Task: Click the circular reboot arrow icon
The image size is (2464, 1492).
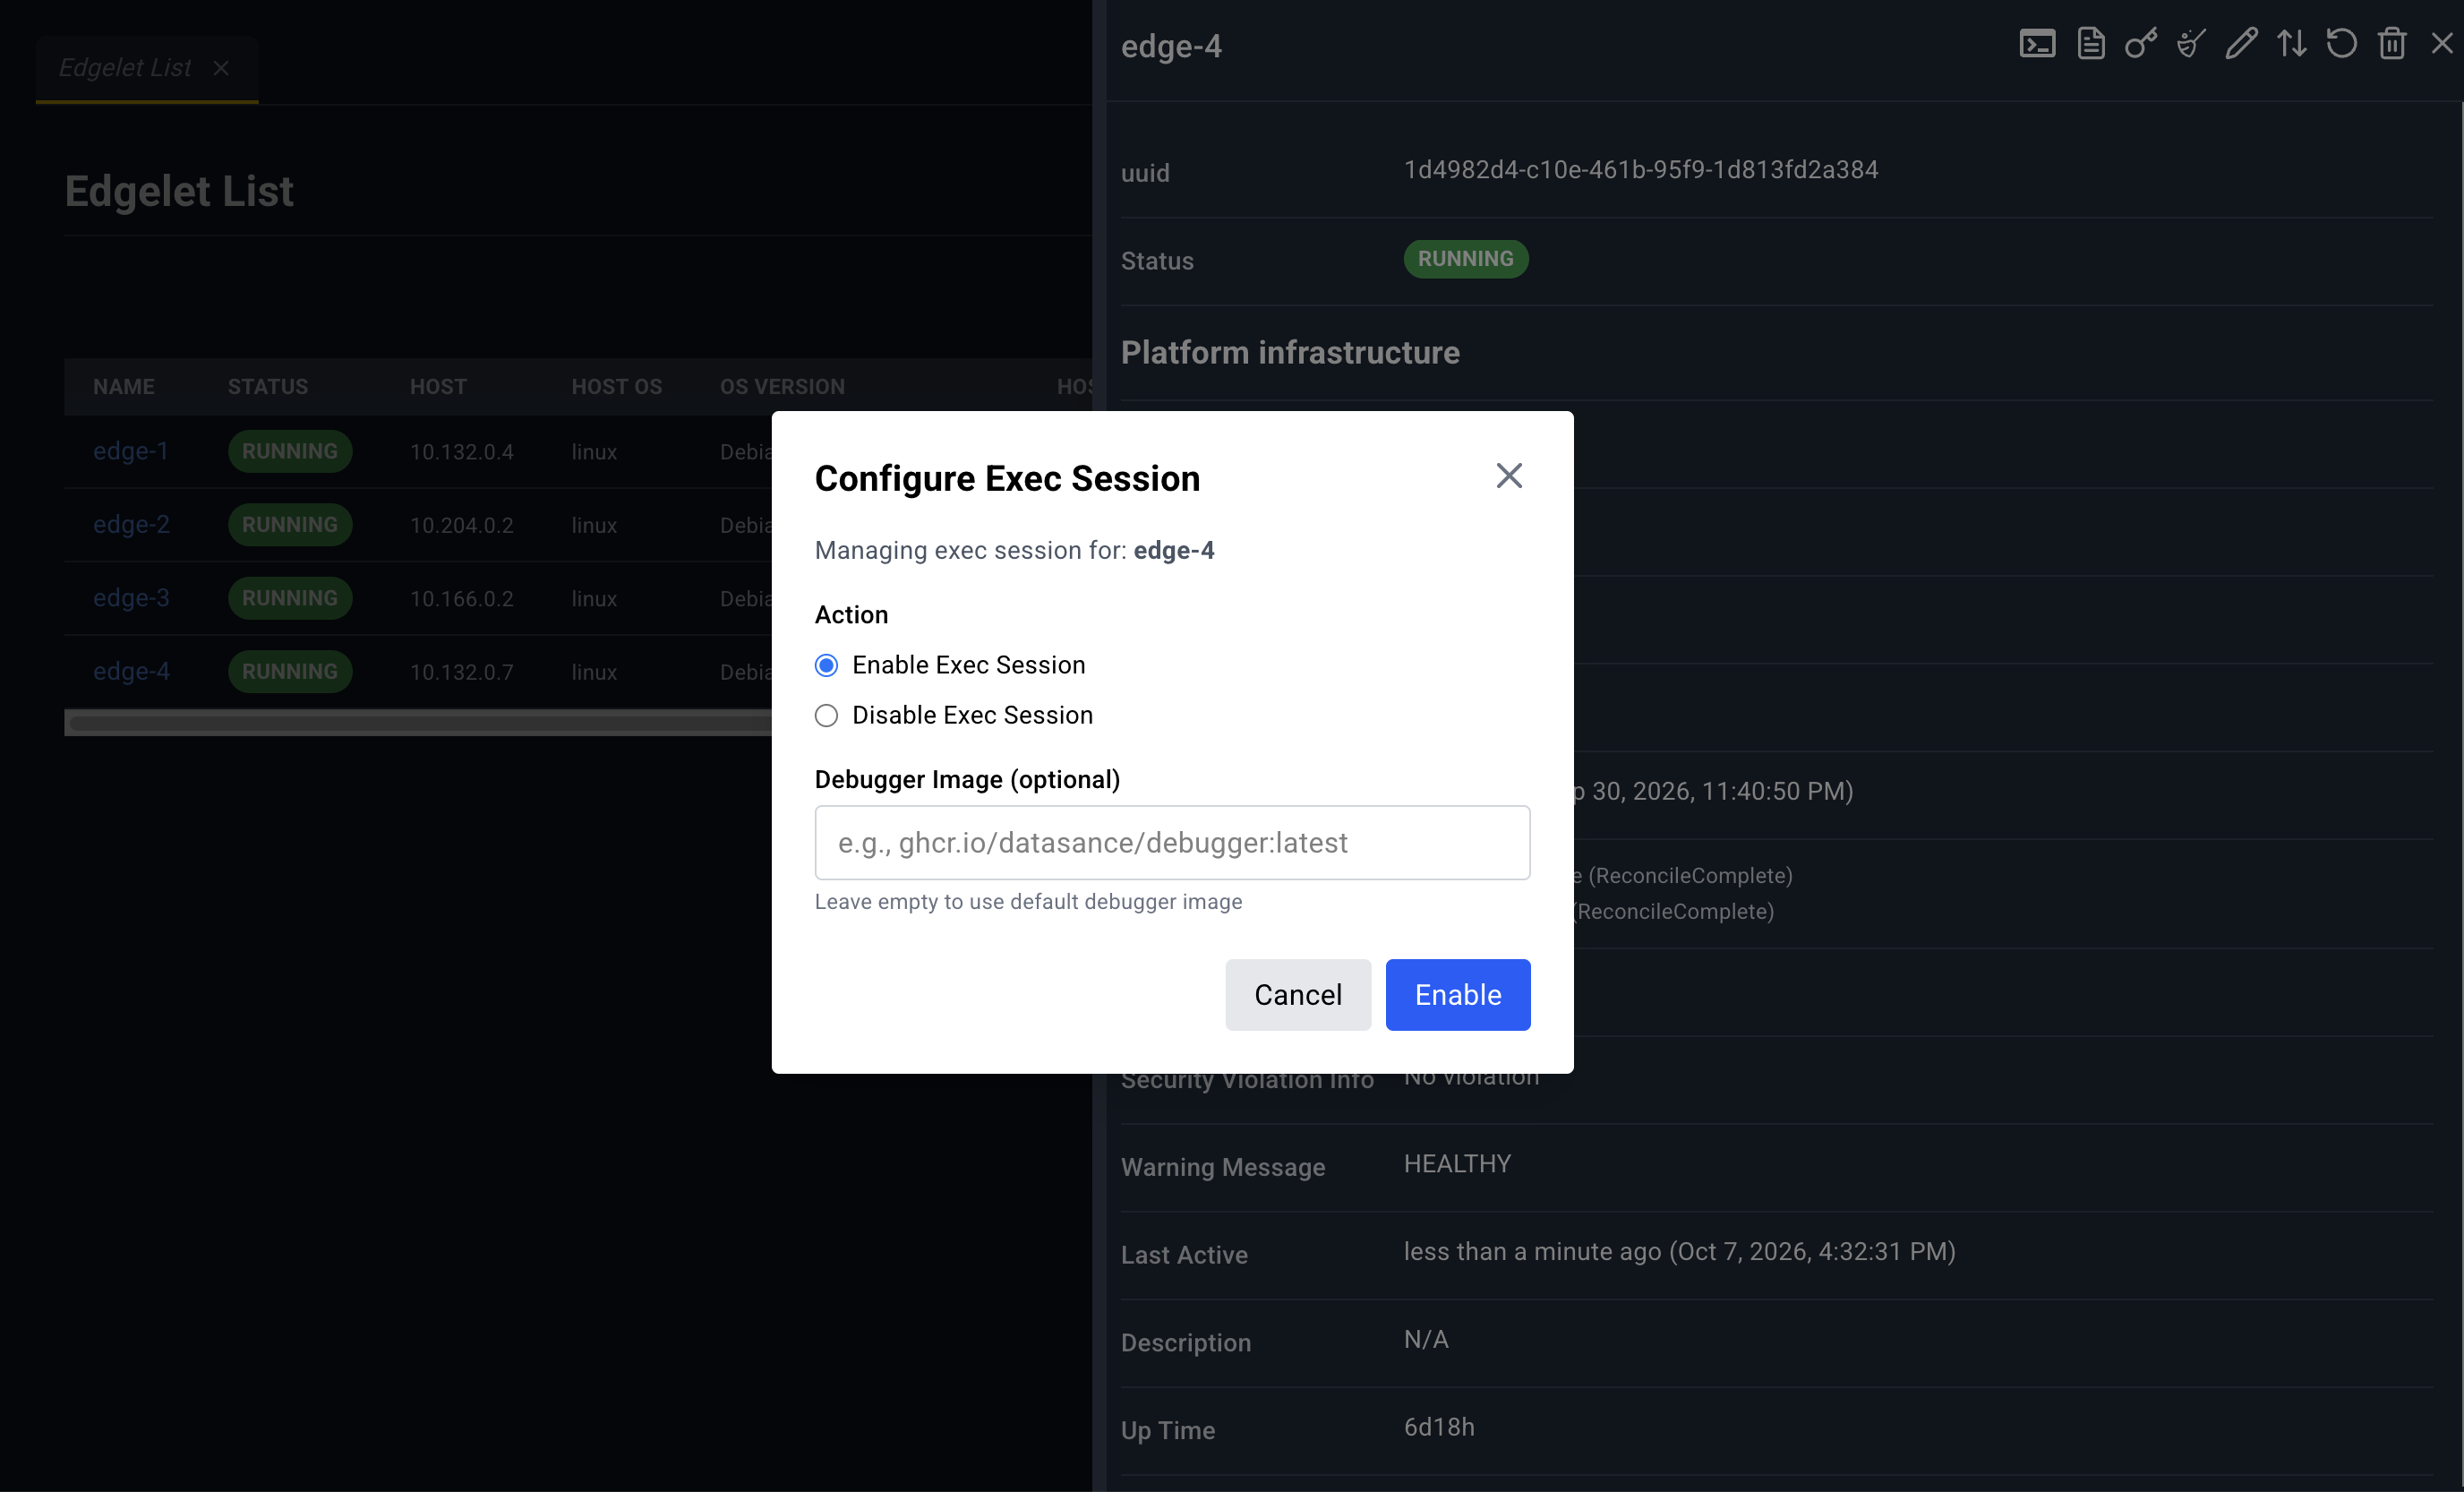Action: click(2341, 44)
